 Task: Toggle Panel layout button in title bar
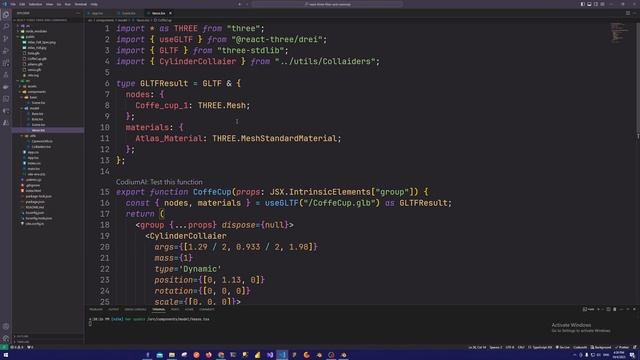pos(589,4)
